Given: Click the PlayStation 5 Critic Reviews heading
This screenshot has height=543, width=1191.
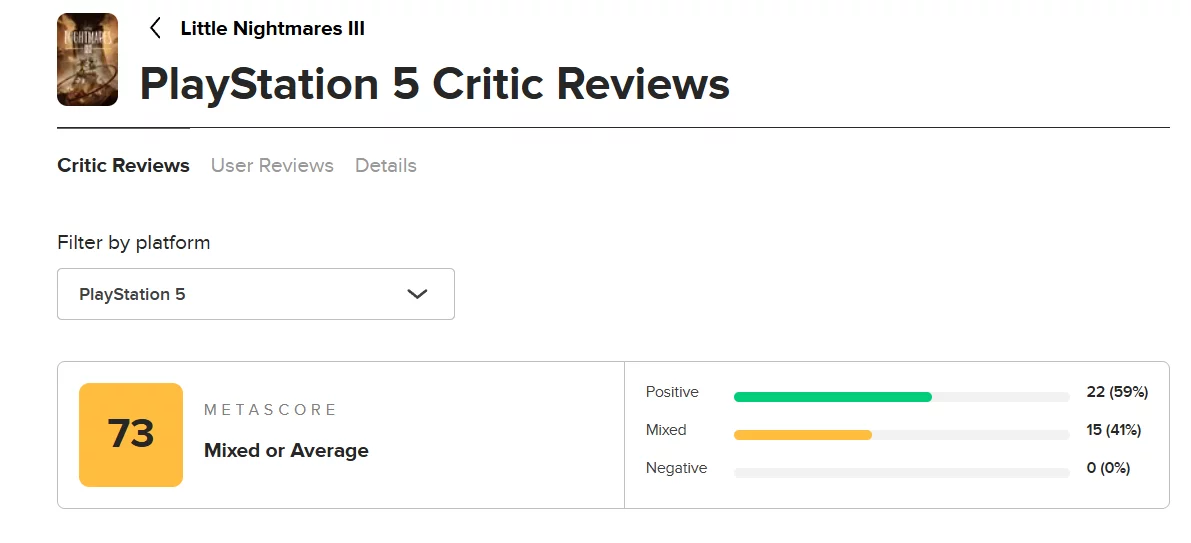Looking at the screenshot, I should pos(434,84).
